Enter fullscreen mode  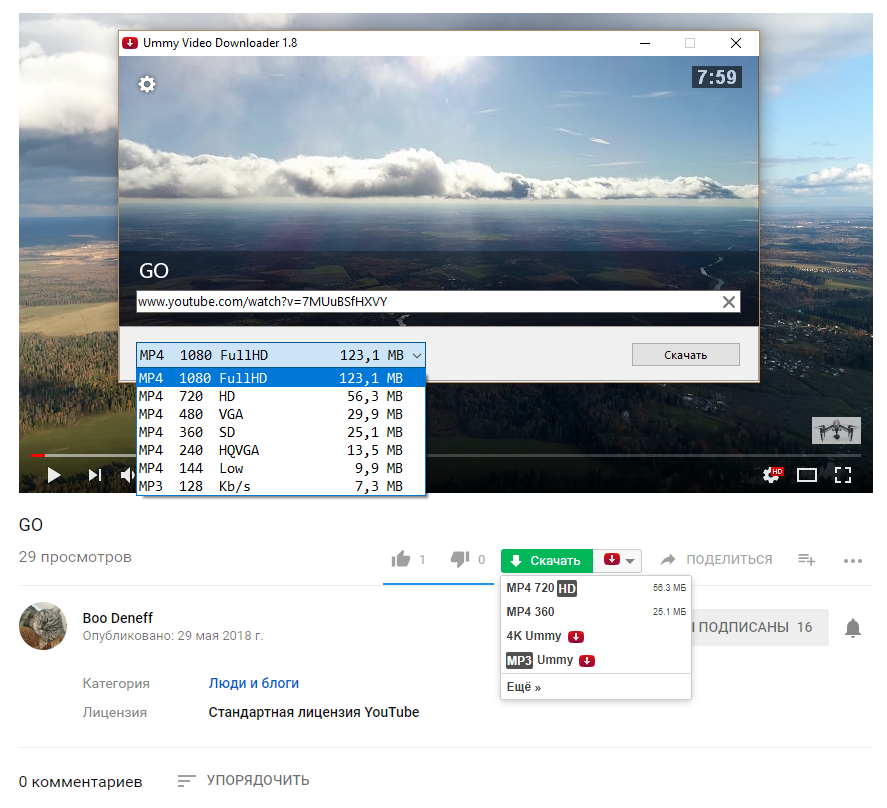(x=843, y=475)
